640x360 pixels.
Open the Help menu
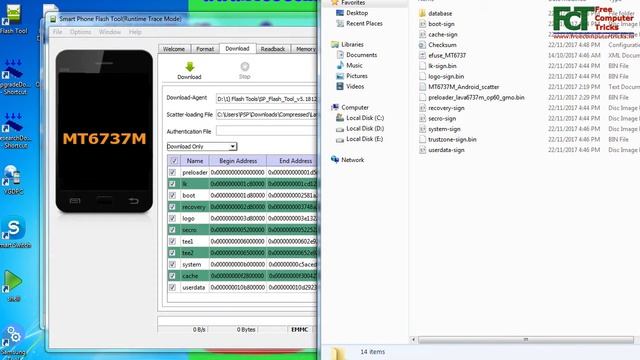[135, 32]
